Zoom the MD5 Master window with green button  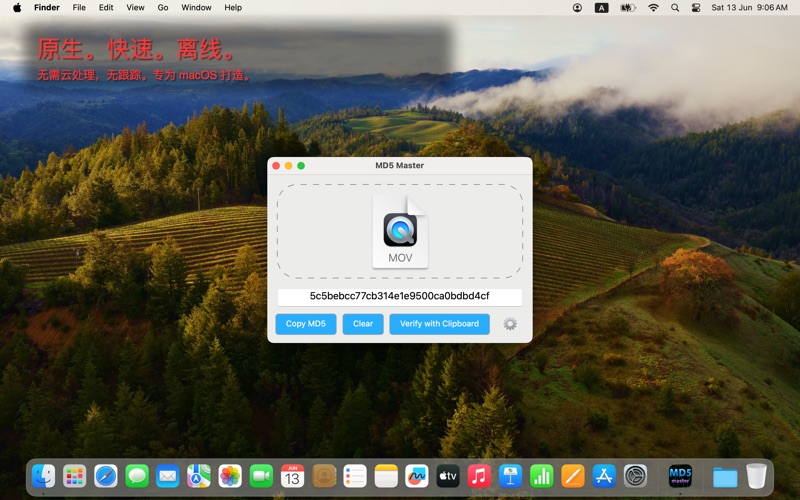[301, 166]
